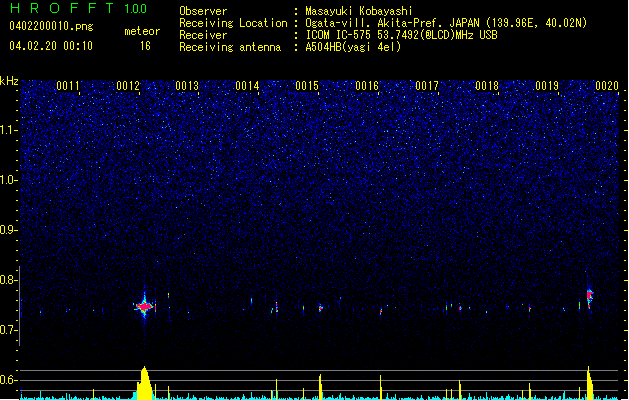
Task: Click the 'meteor' label
Action: 142,31
